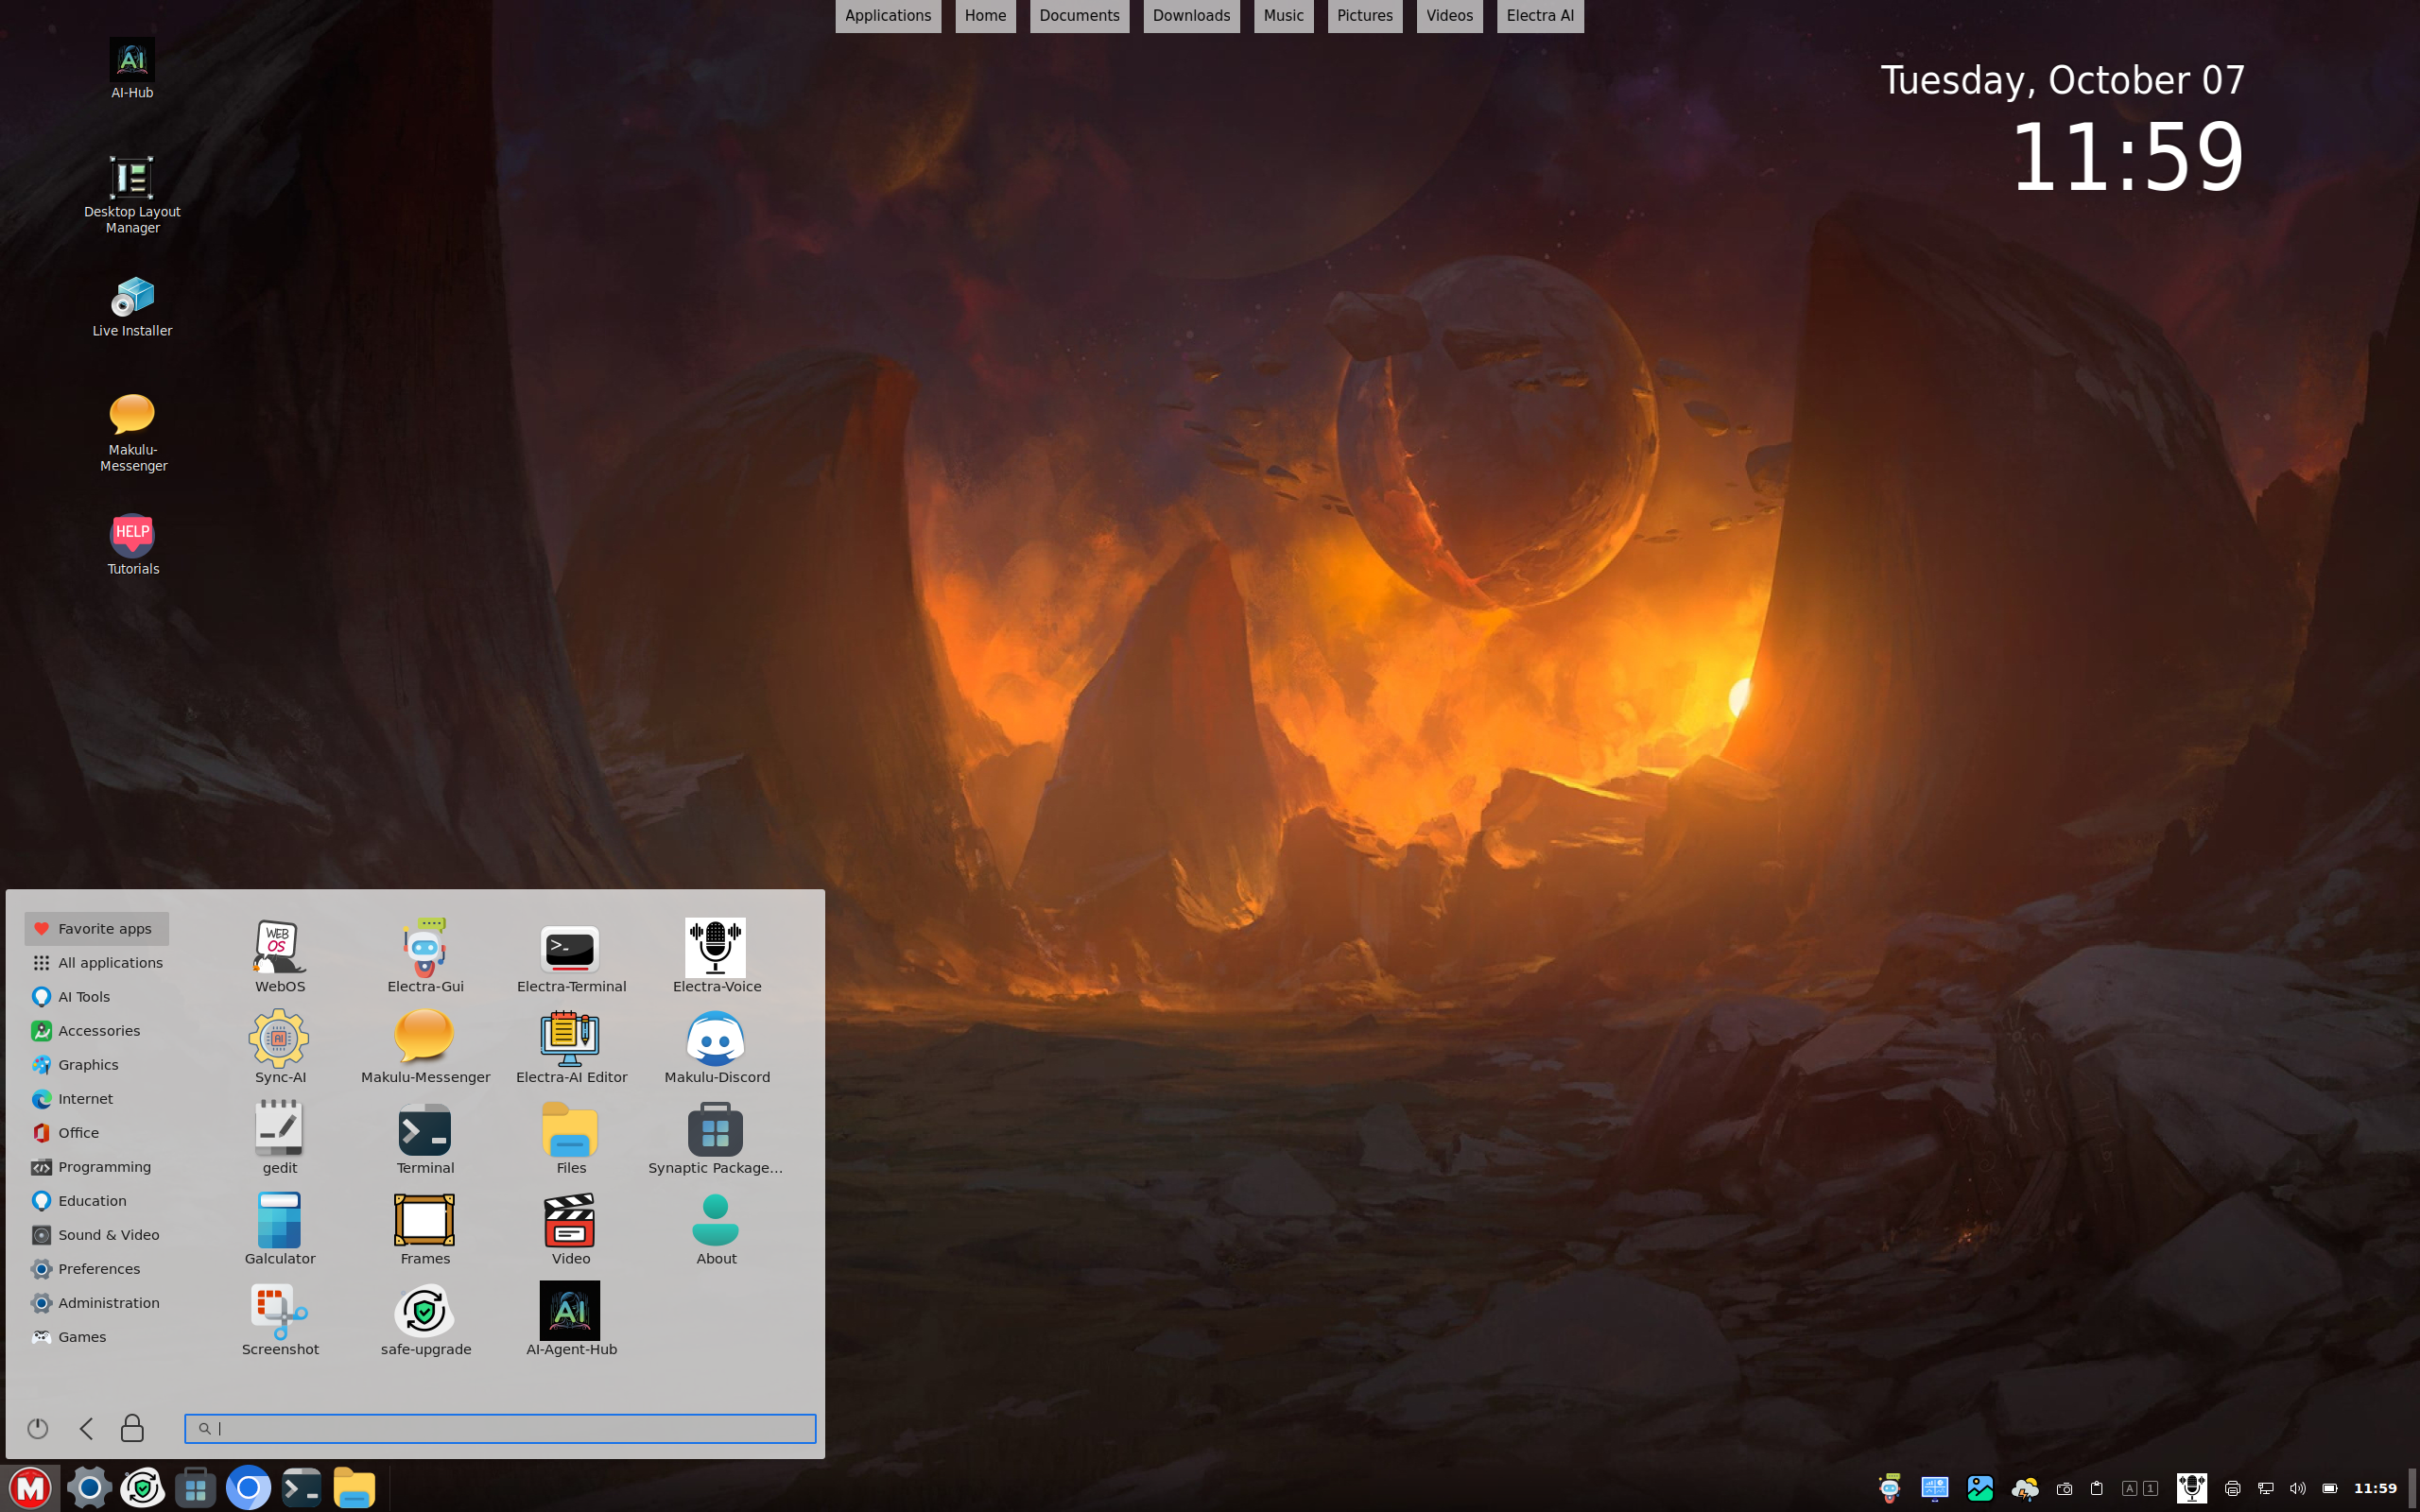This screenshot has height=1512, width=2420.
Task: Open the gedit text editor
Action: point(279,1138)
